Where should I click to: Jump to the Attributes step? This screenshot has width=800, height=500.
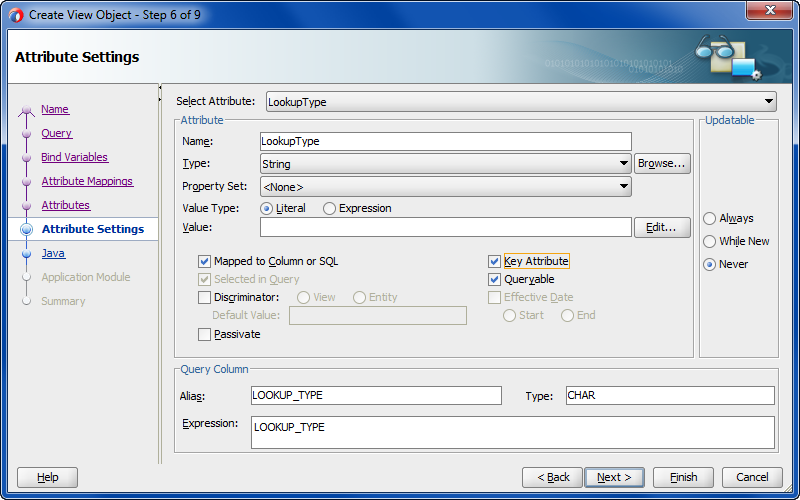pyautogui.click(x=66, y=205)
